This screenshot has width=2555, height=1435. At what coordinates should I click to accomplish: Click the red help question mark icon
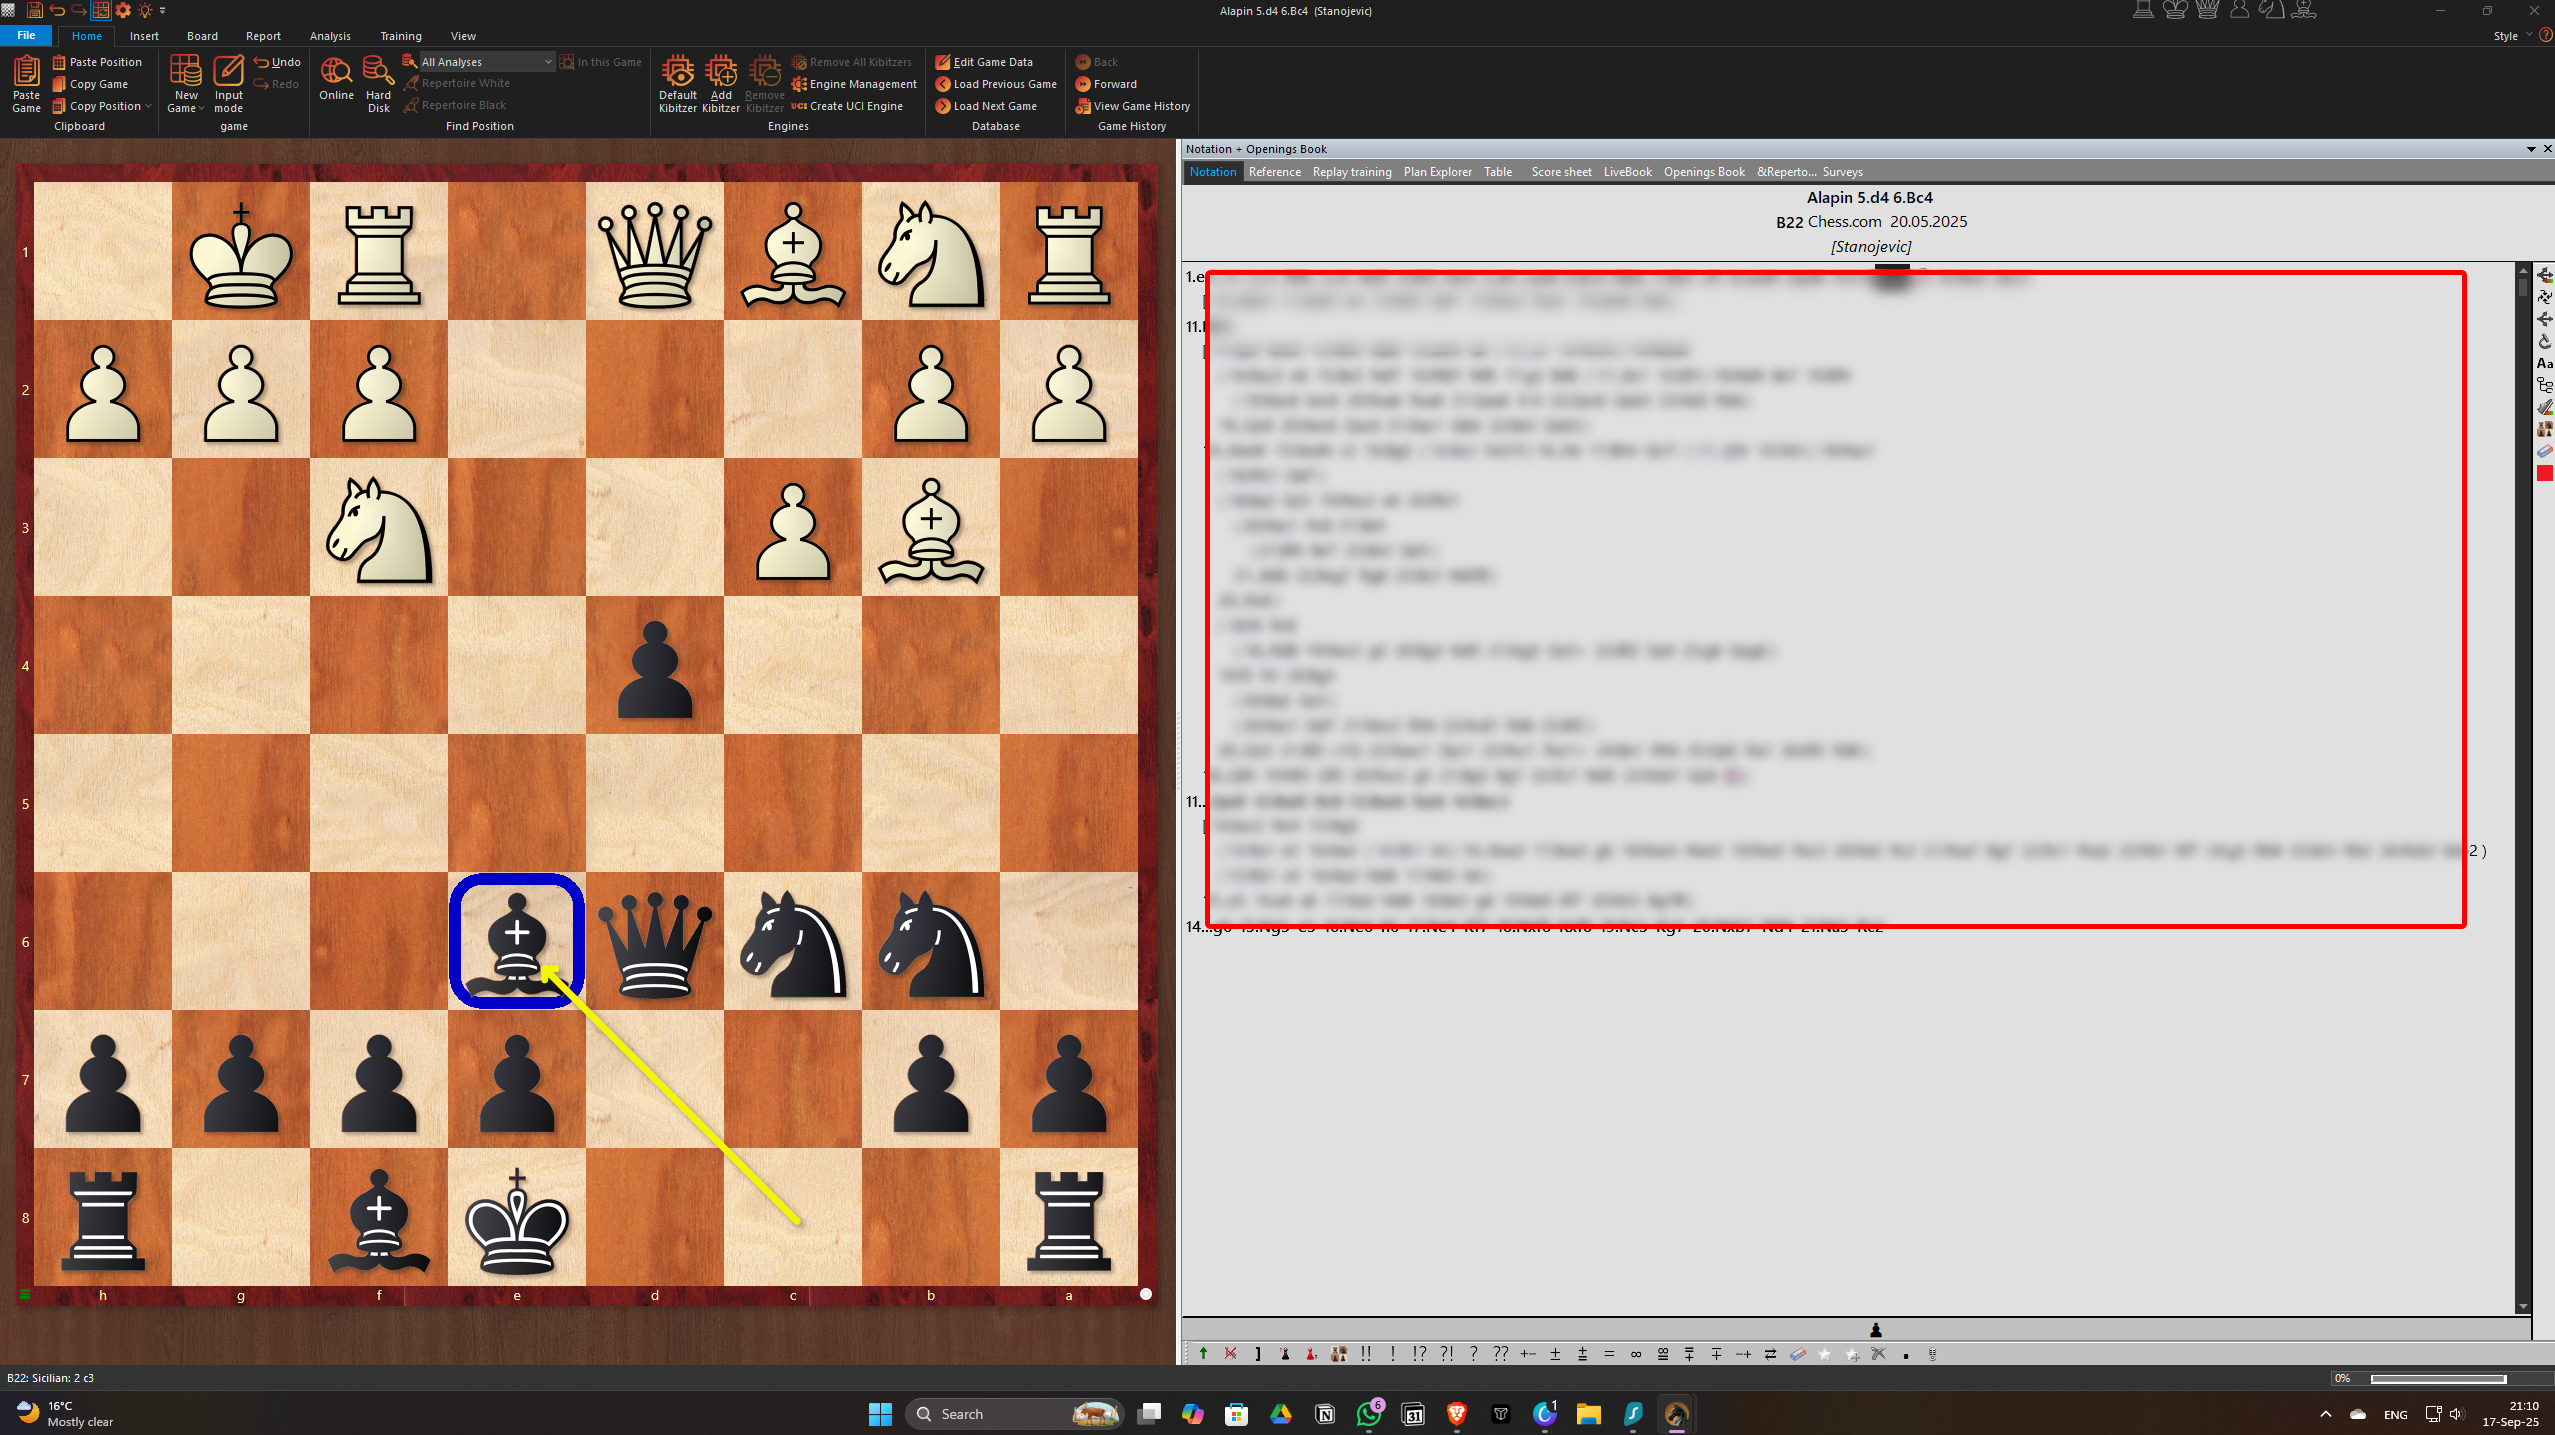(2546, 35)
